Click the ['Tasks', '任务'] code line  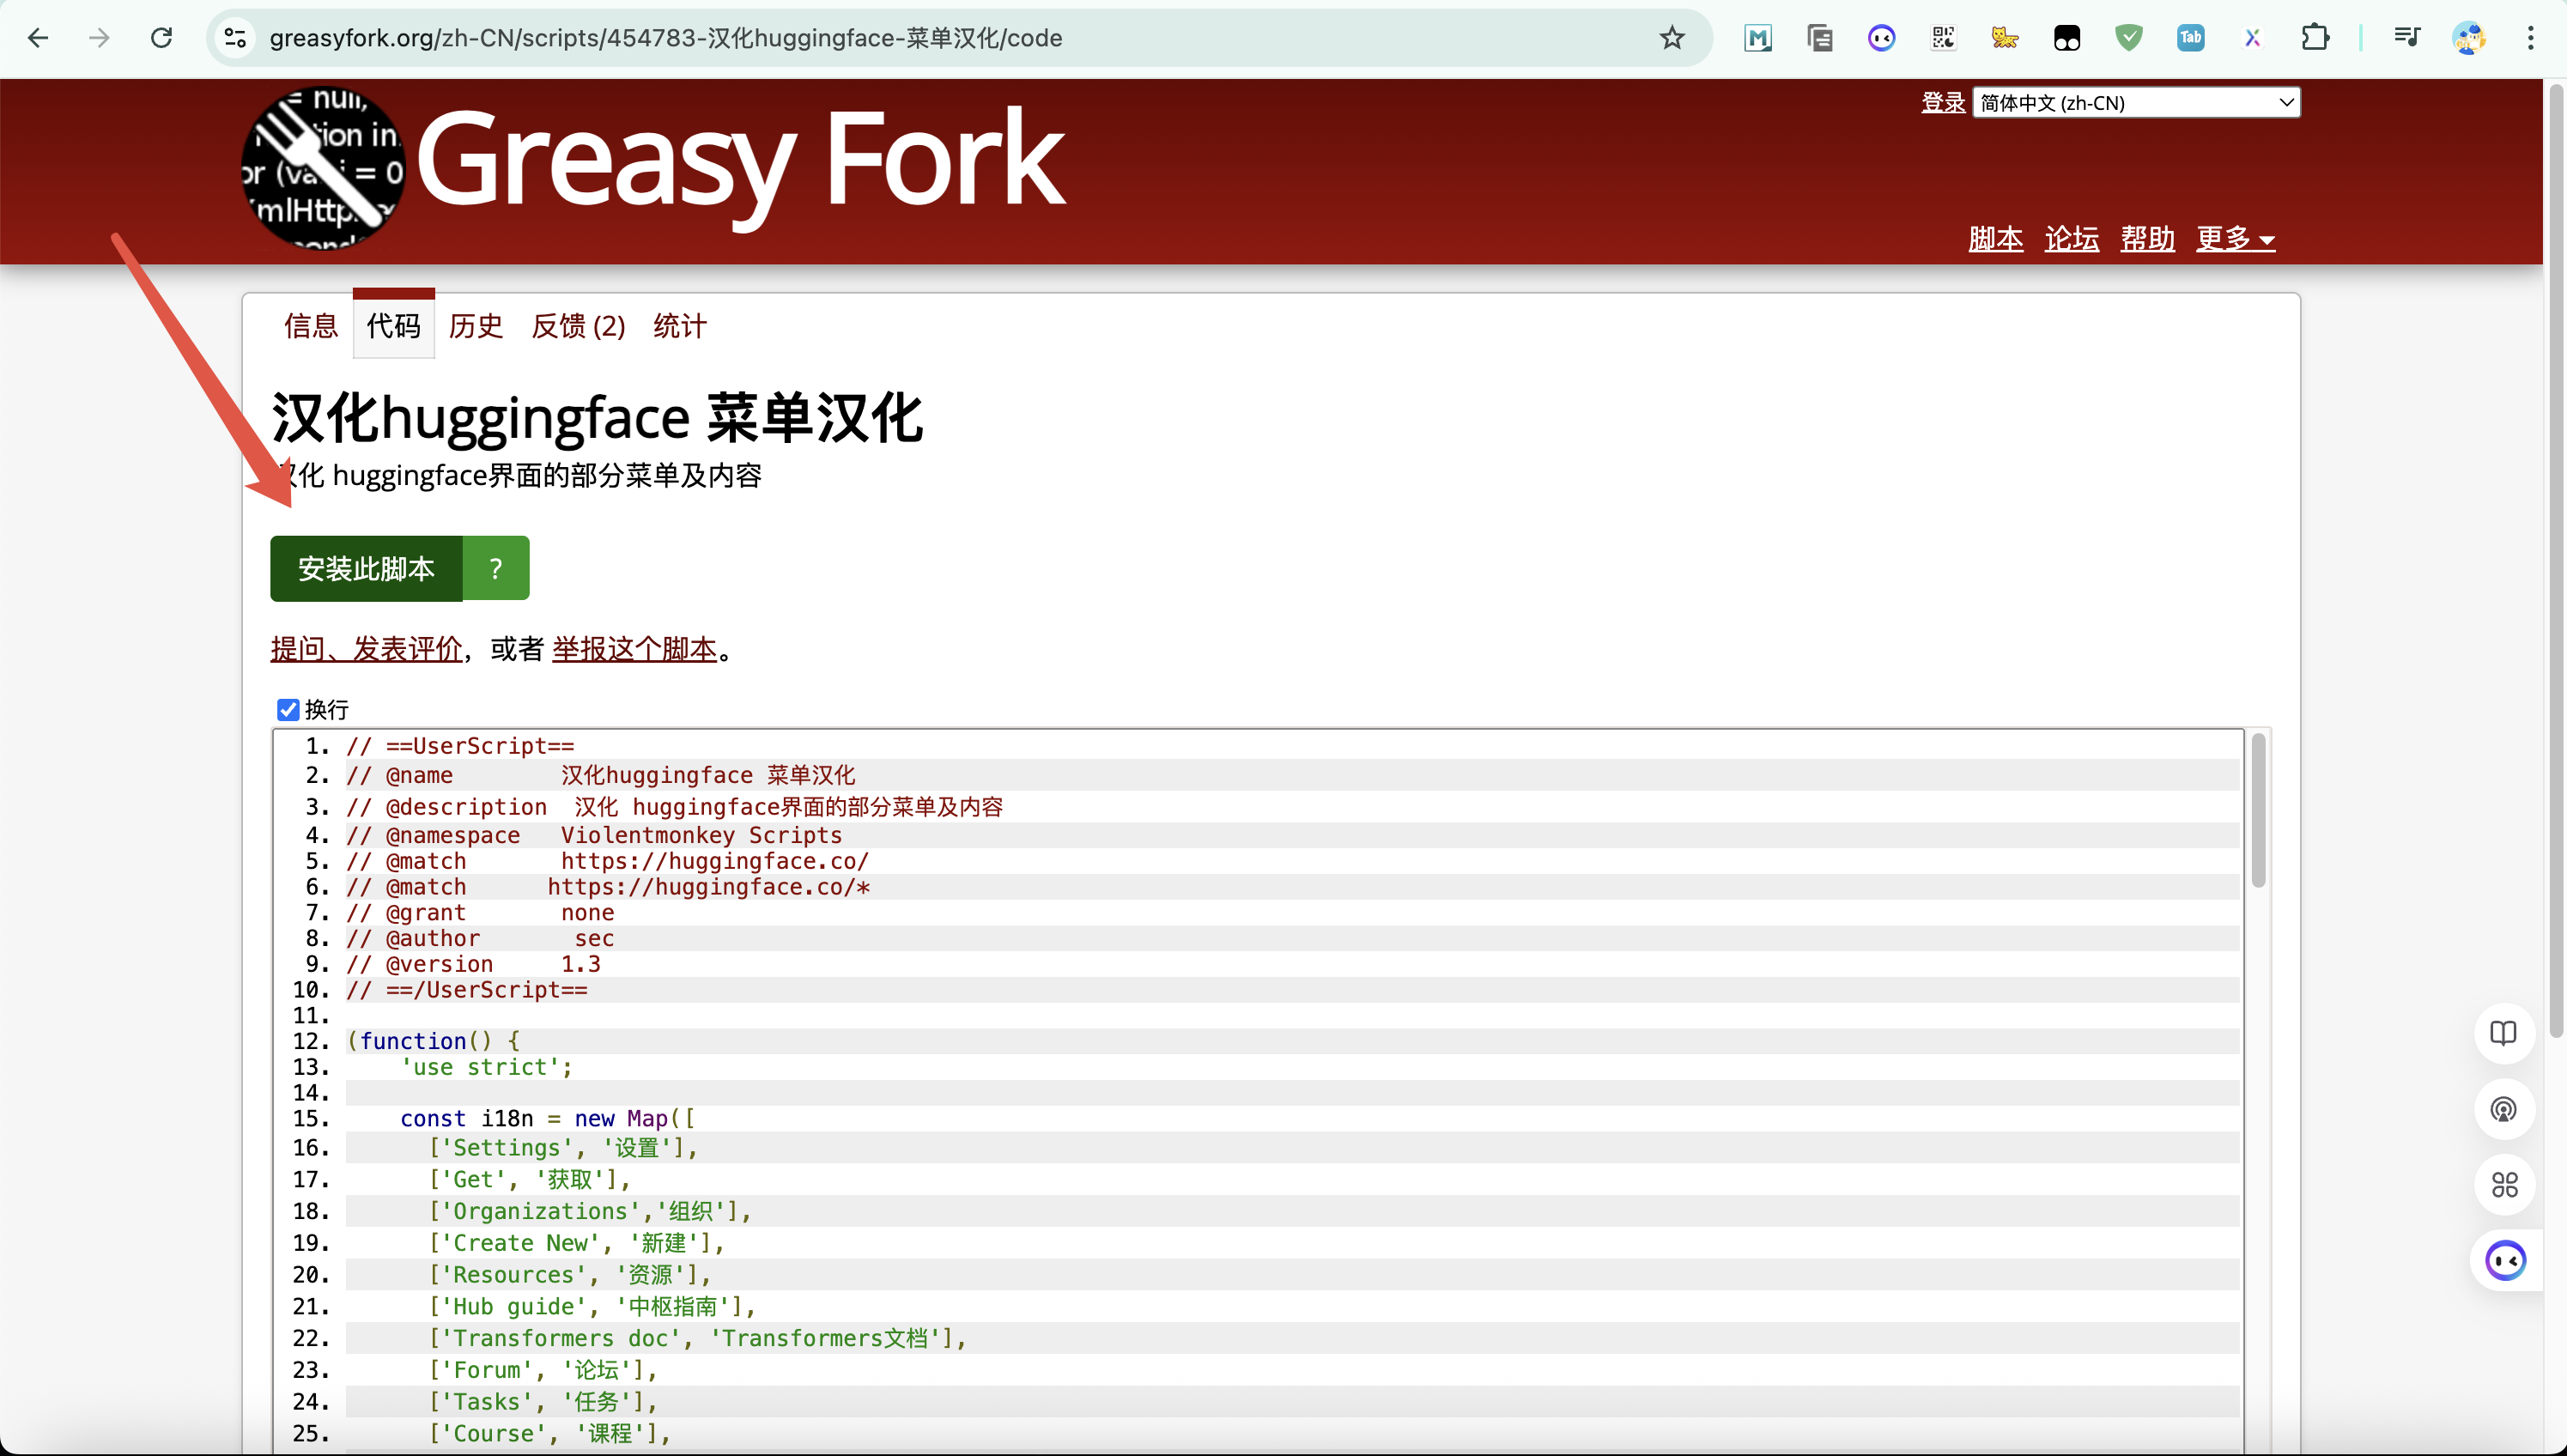(542, 1402)
